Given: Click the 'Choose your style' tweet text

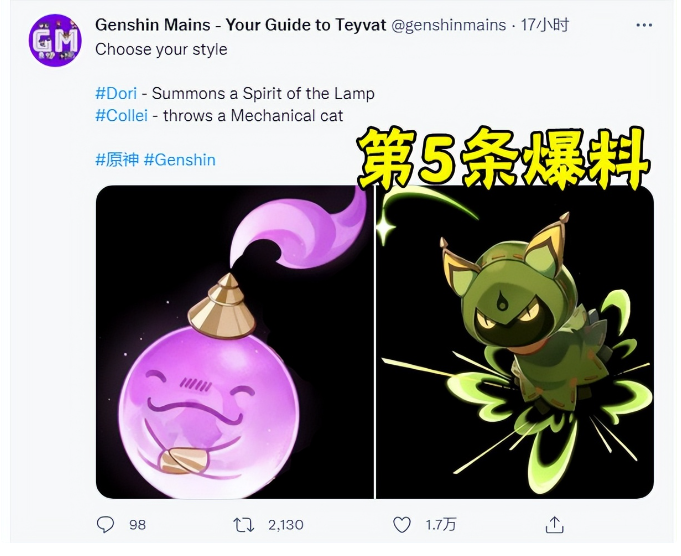Looking at the screenshot, I should pyautogui.click(x=161, y=50).
